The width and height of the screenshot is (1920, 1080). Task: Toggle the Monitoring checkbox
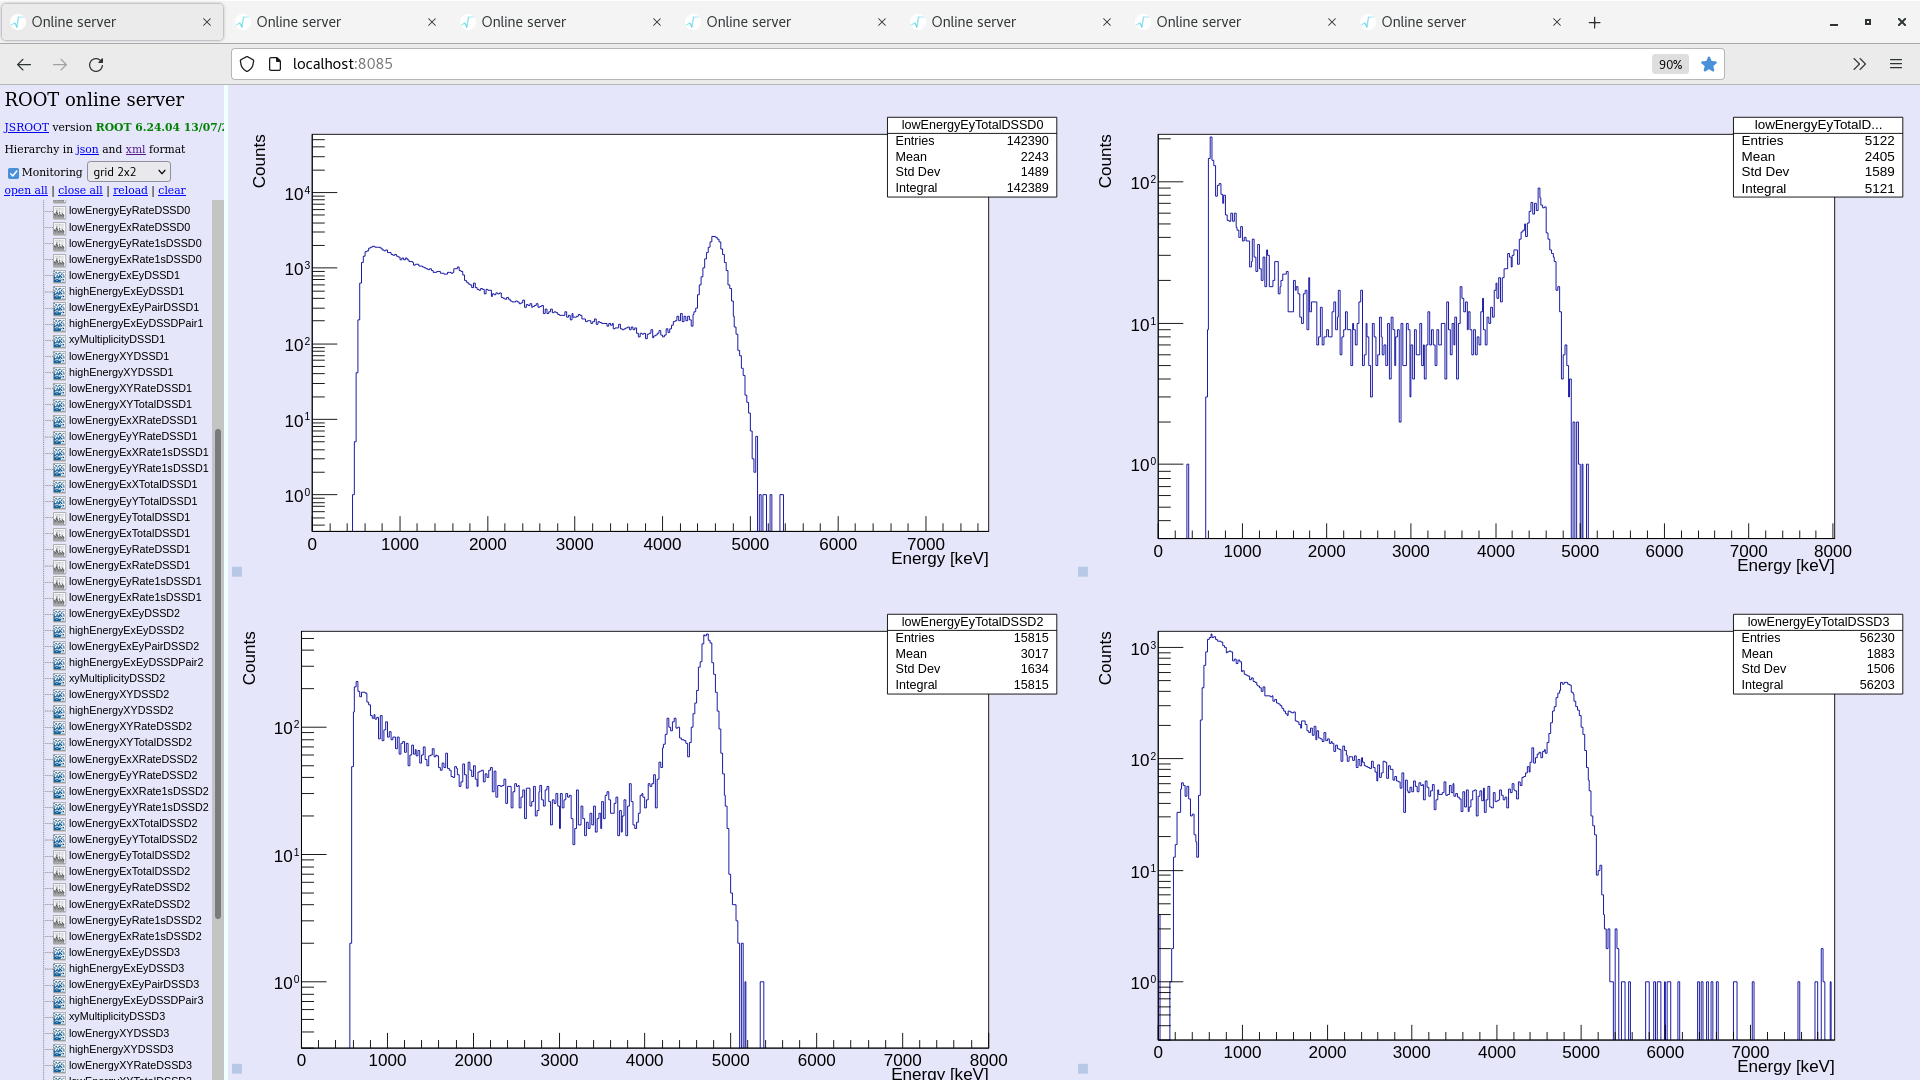coord(14,173)
